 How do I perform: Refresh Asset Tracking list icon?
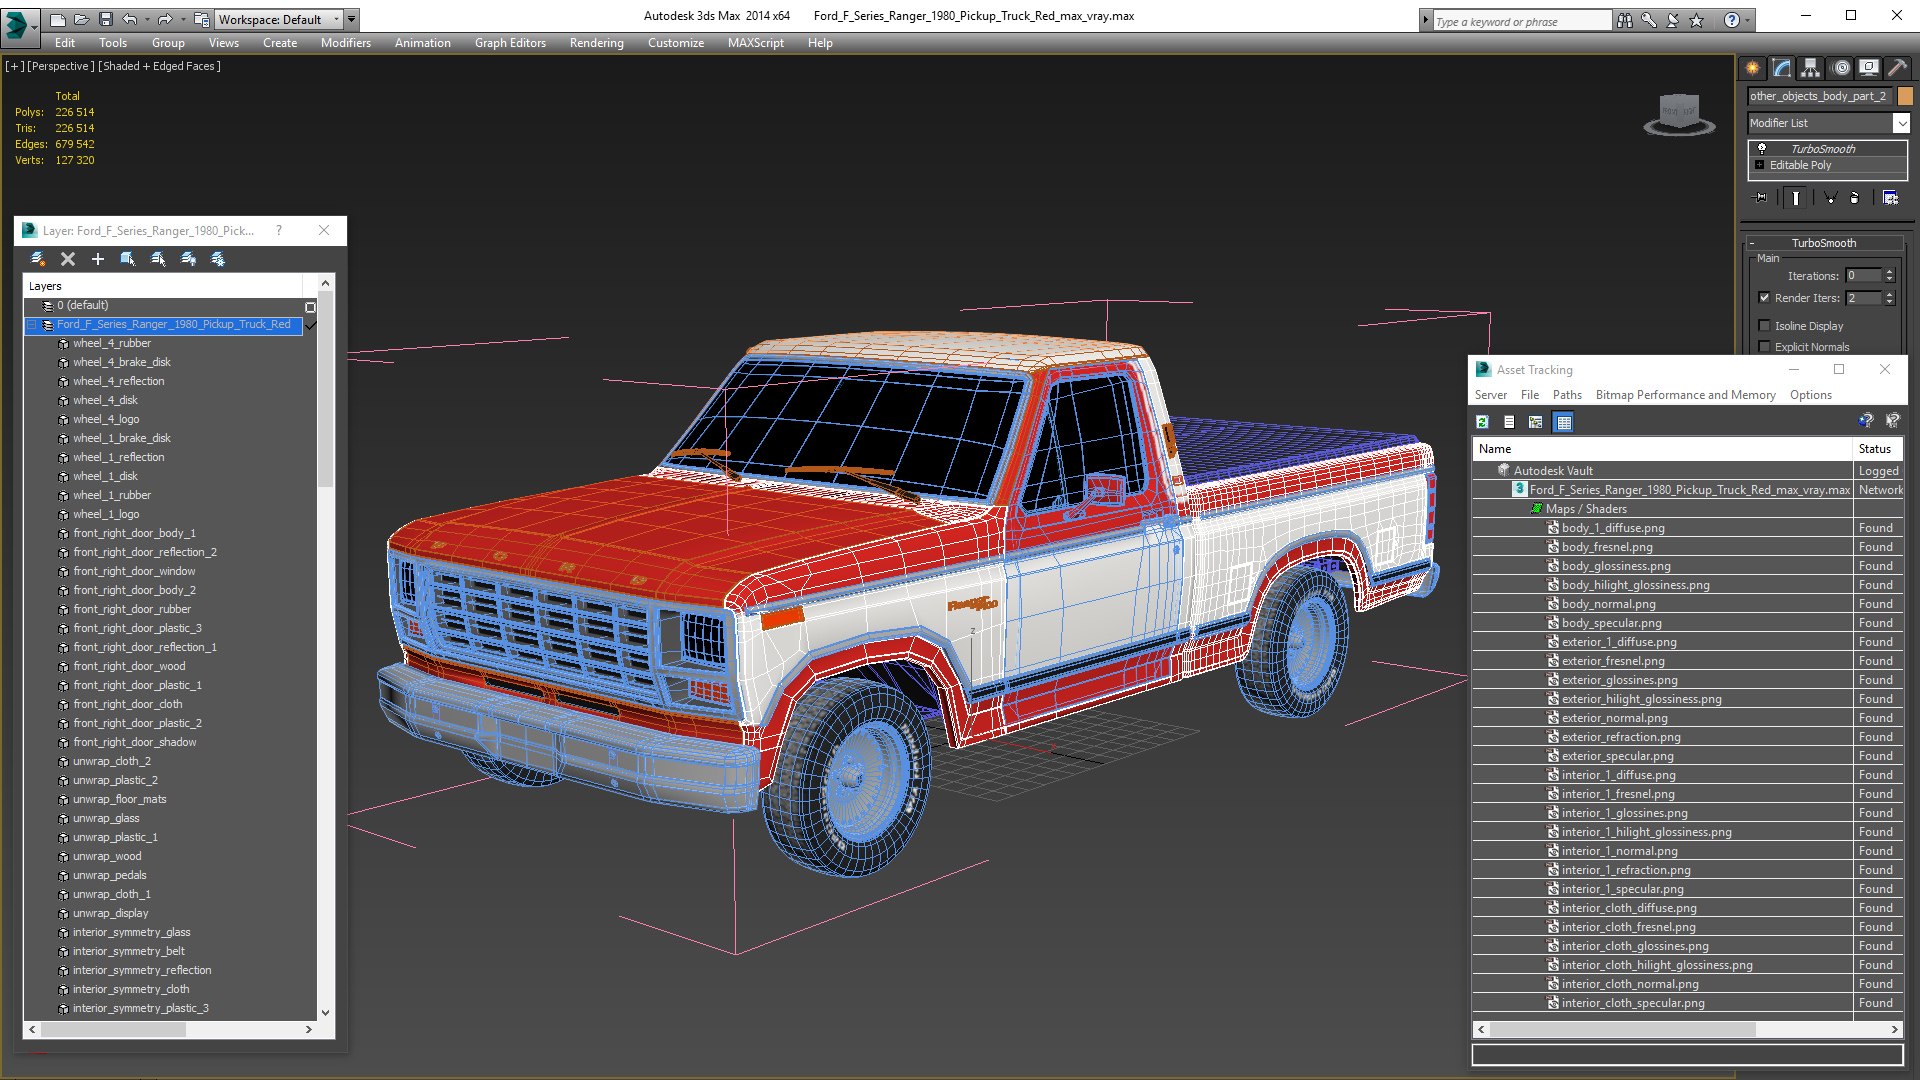[x=1483, y=422]
